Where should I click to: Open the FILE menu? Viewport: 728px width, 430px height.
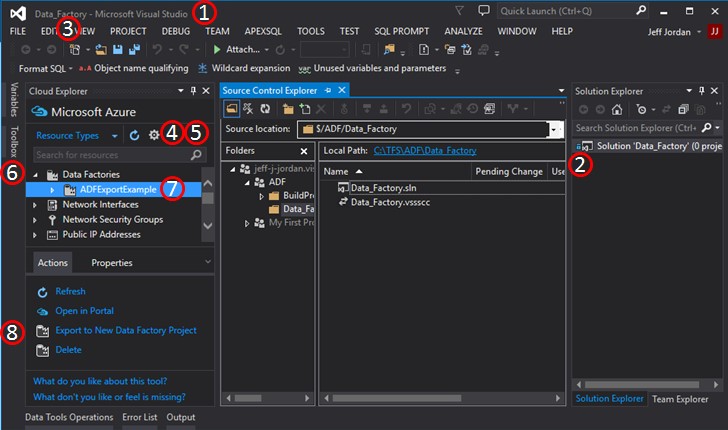[x=18, y=32]
